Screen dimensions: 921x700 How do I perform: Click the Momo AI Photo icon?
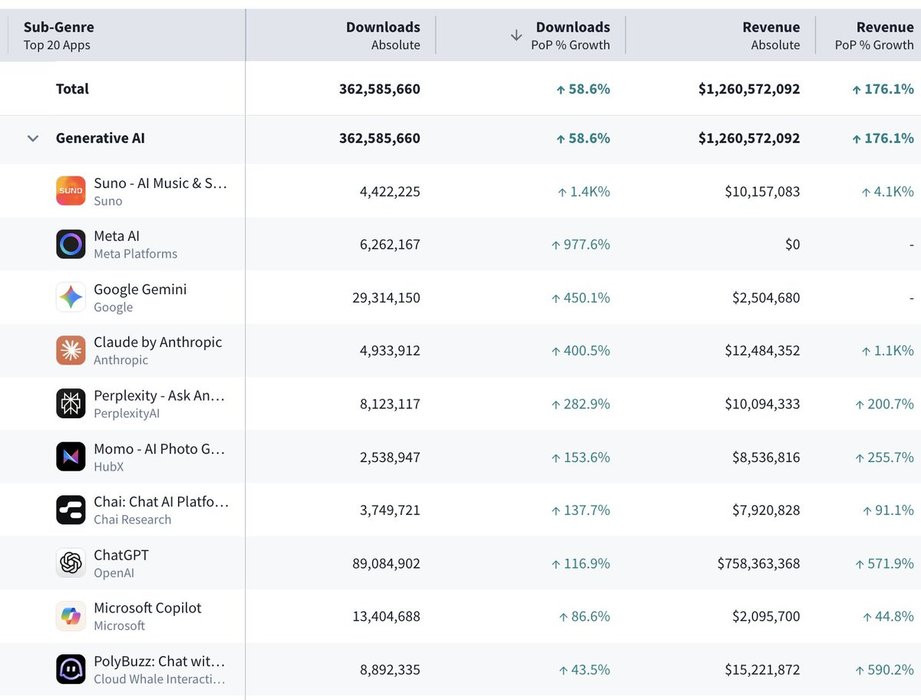click(71, 456)
